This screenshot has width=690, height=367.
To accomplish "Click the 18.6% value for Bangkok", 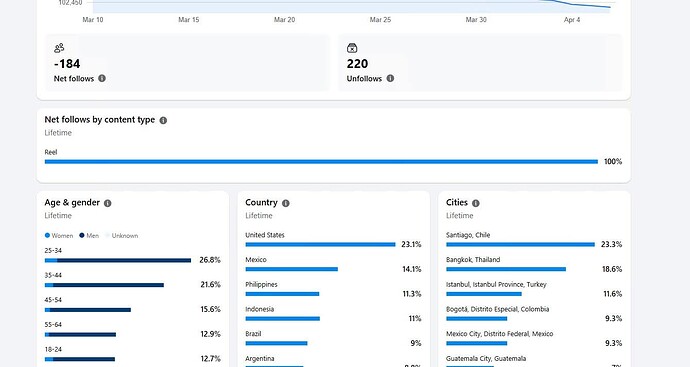I will 612,269.
